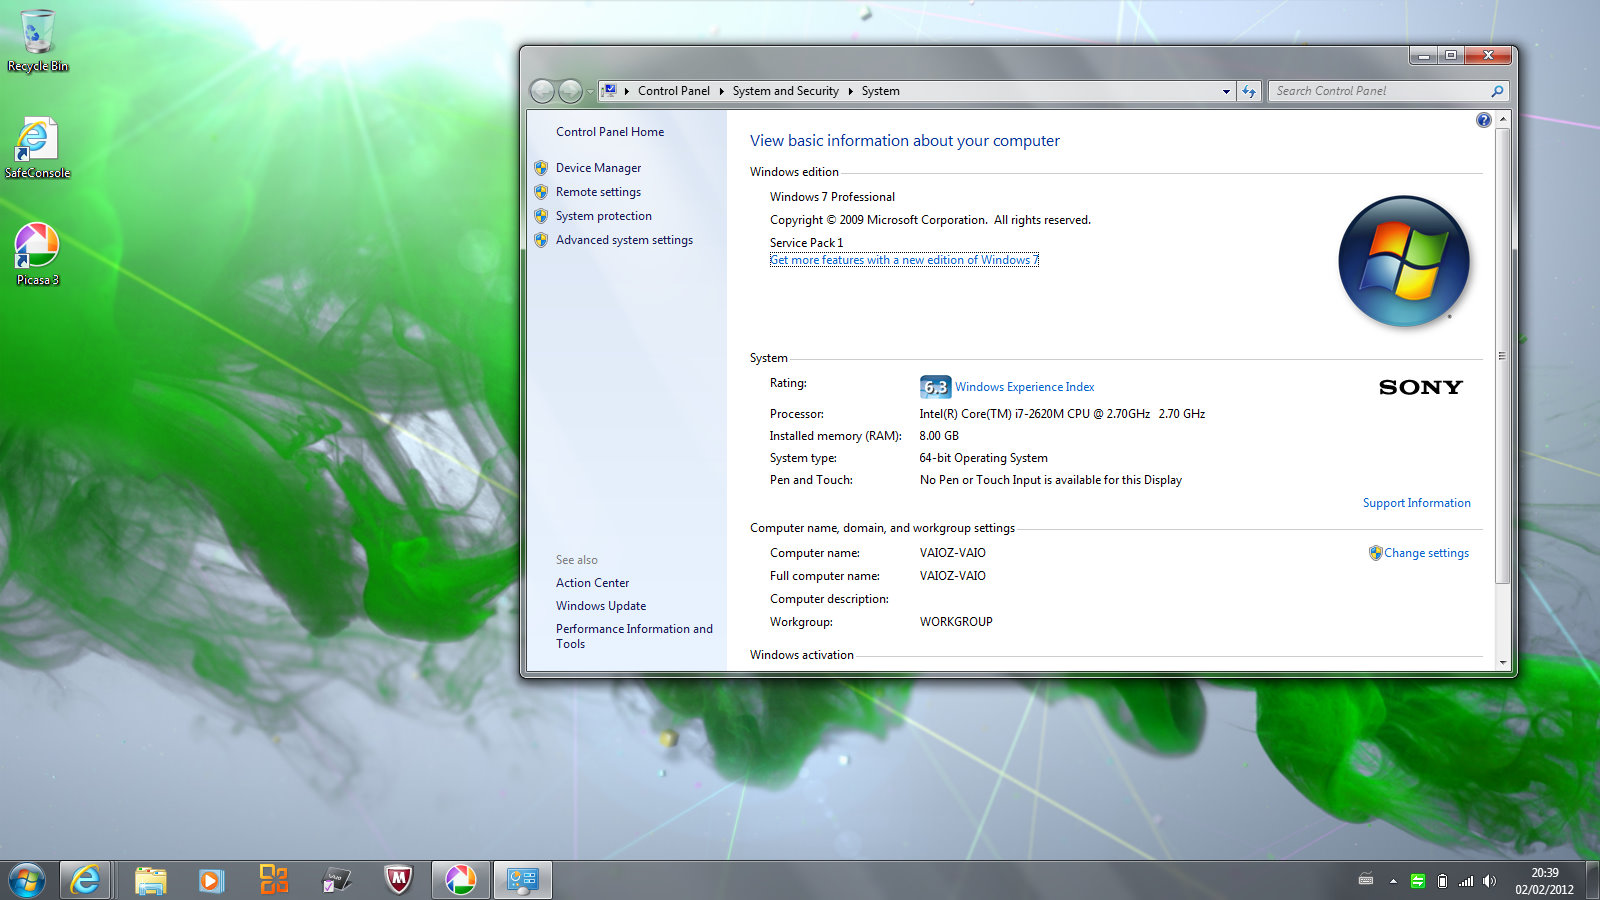1600x900 pixels.
Task: Open Windows Experience Index
Action: 1024,387
